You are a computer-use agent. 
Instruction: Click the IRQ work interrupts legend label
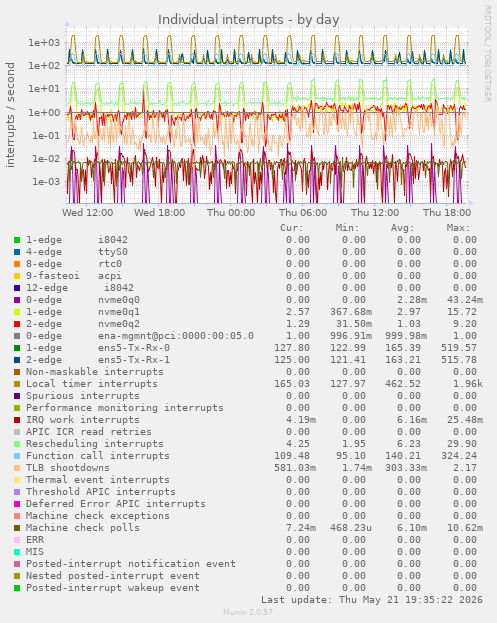(x=83, y=420)
